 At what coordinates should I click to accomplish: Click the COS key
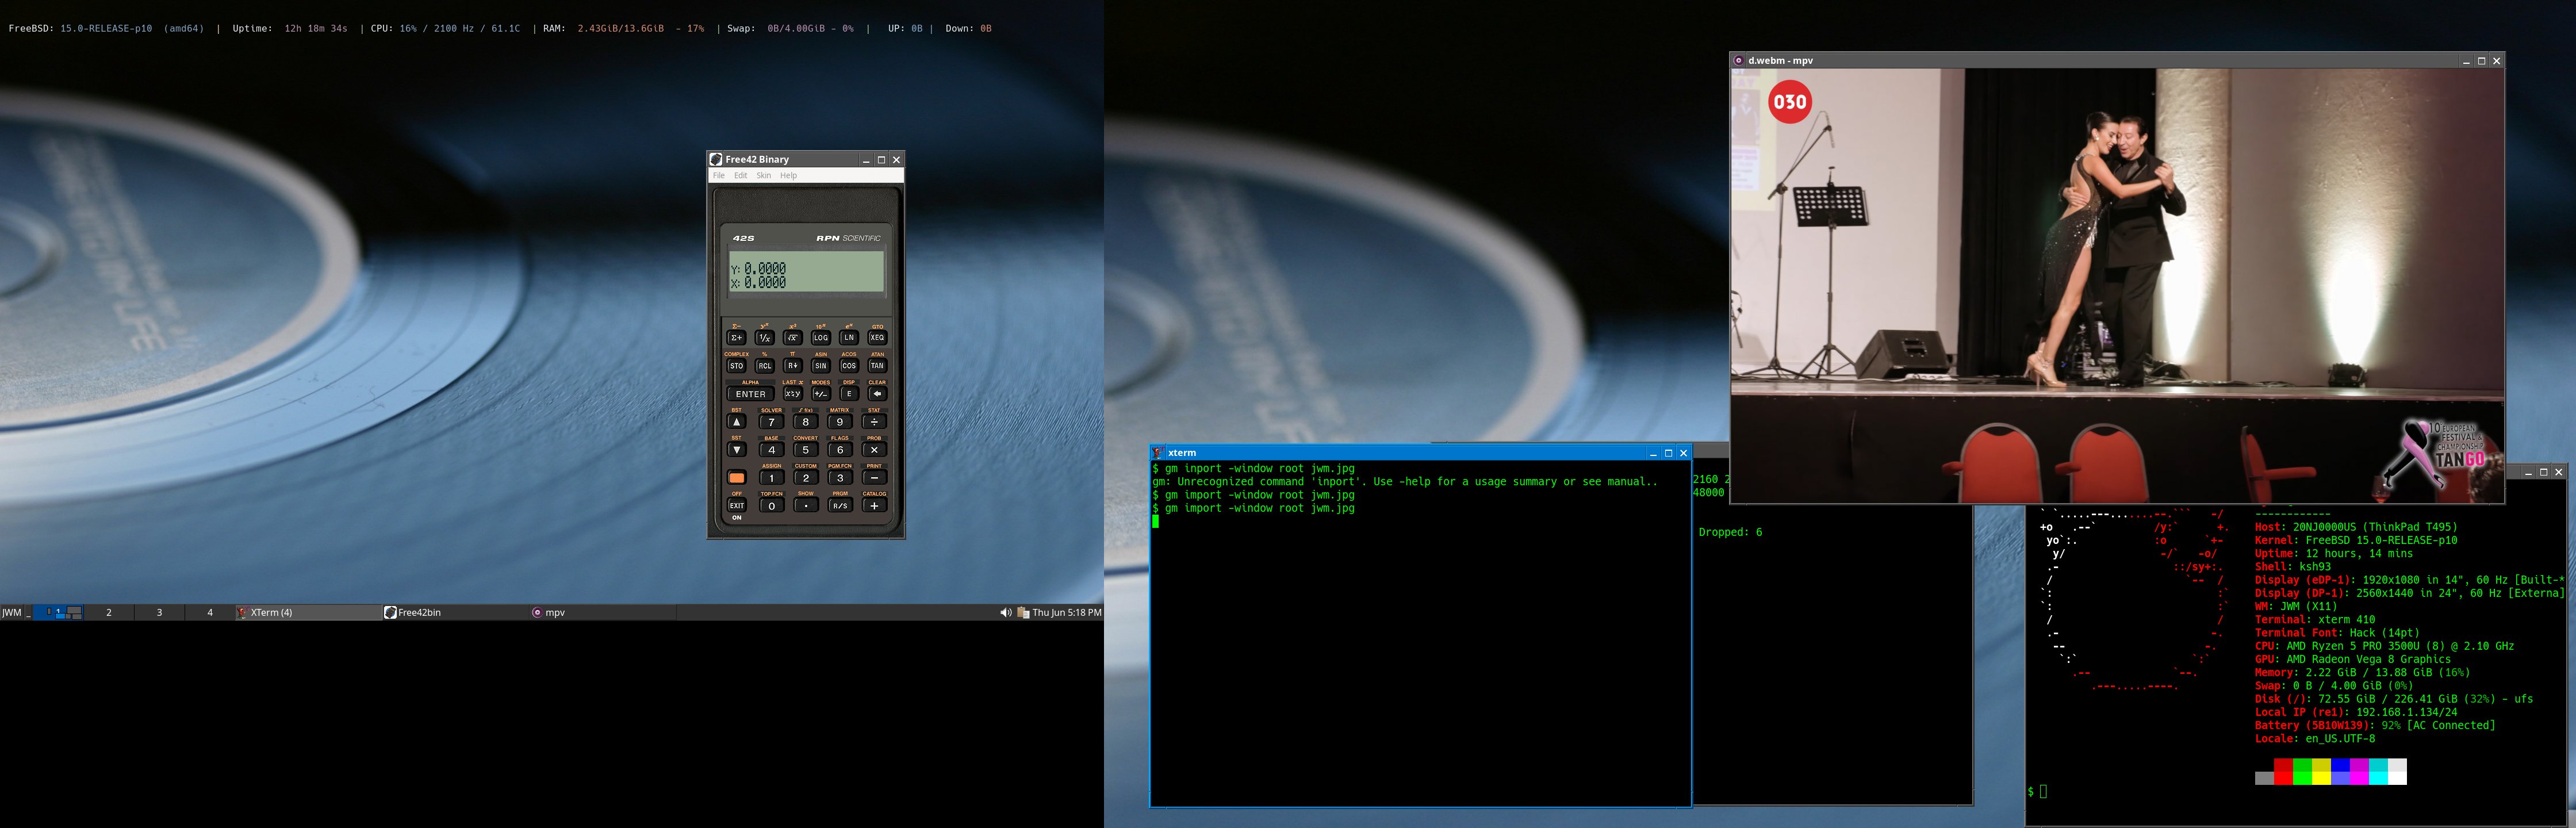849,366
